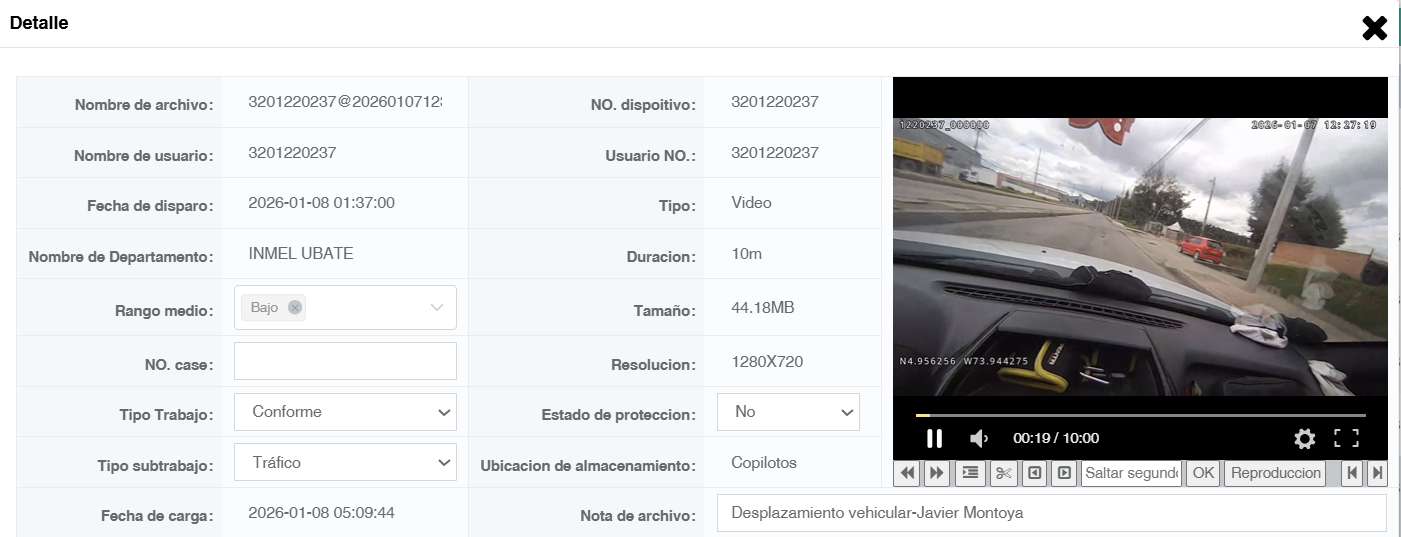The height and width of the screenshot is (537, 1401).
Task: Open the Tipo Trabajo dropdown
Action: pos(345,412)
